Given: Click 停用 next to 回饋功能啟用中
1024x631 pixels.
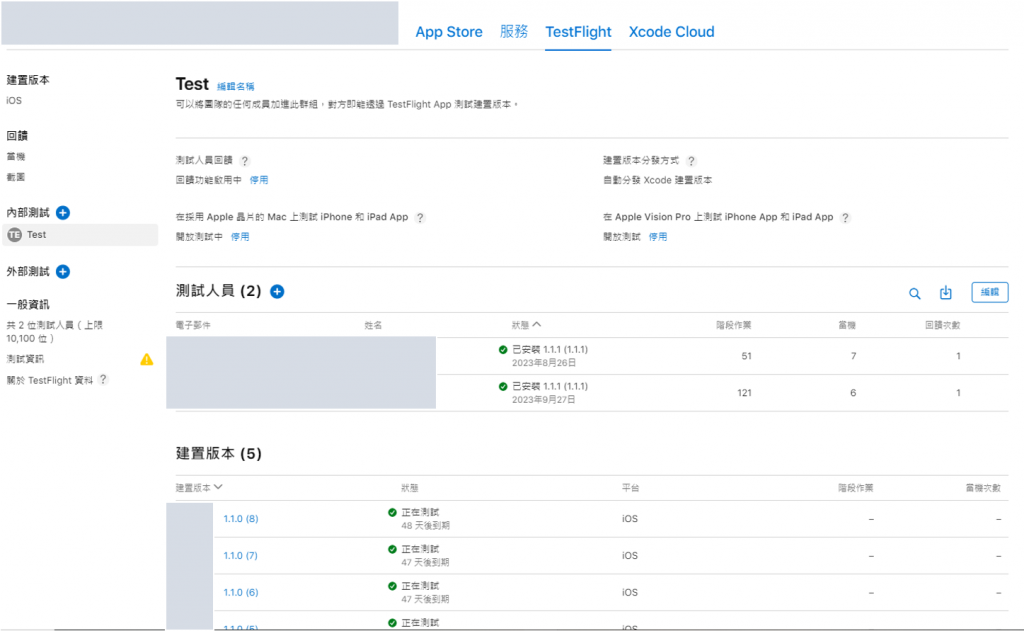Looking at the screenshot, I should tap(259, 180).
